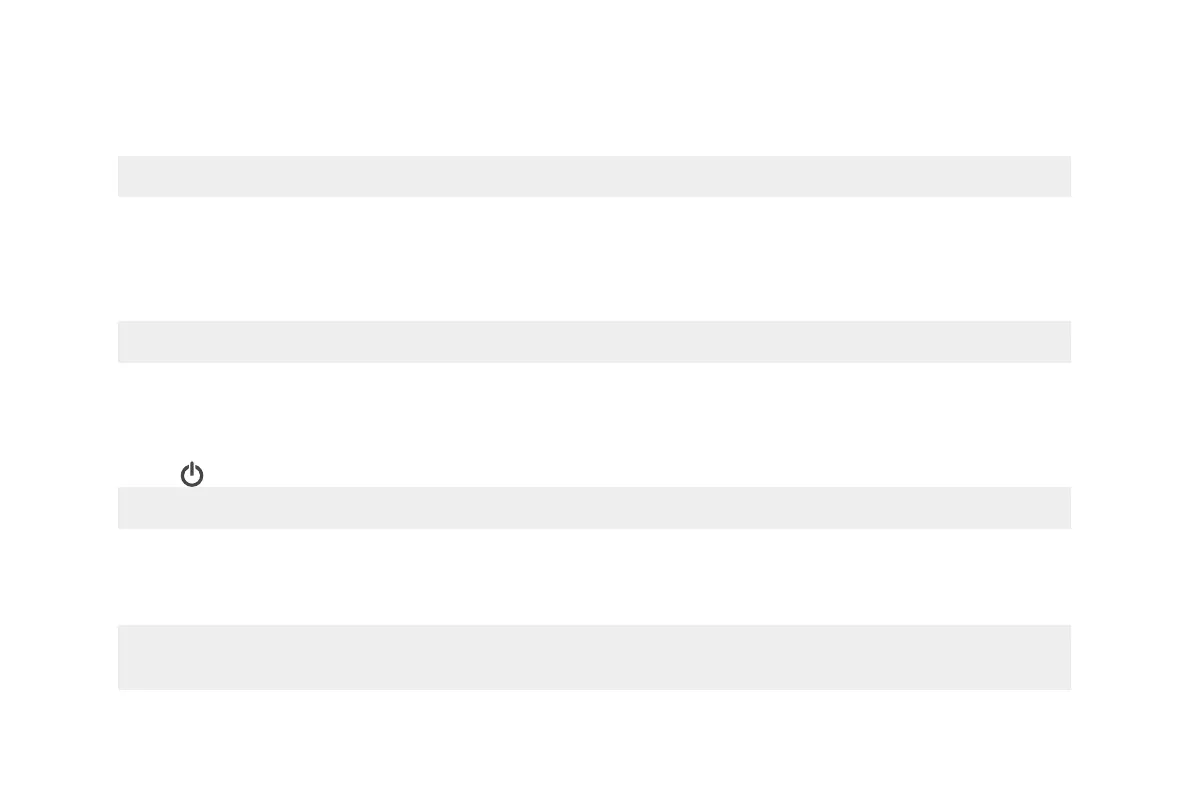Select the second gray highlighted row
The width and height of the screenshot is (1191, 794).
pyautogui.click(x=594, y=342)
